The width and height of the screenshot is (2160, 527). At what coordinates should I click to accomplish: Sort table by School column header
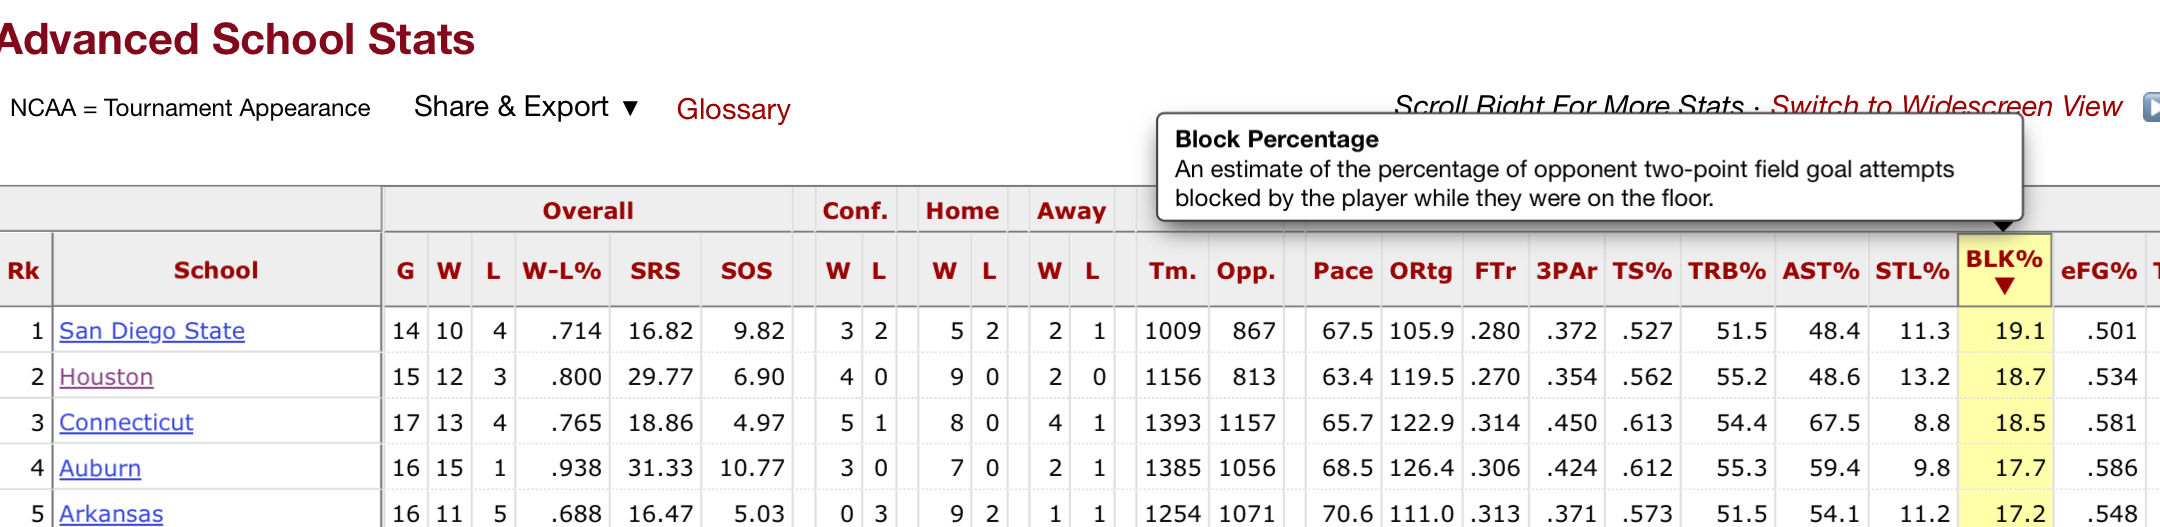click(x=216, y=271)
